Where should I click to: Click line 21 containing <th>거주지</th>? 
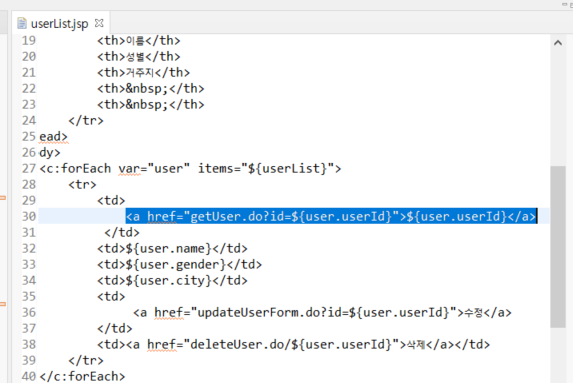144,72
